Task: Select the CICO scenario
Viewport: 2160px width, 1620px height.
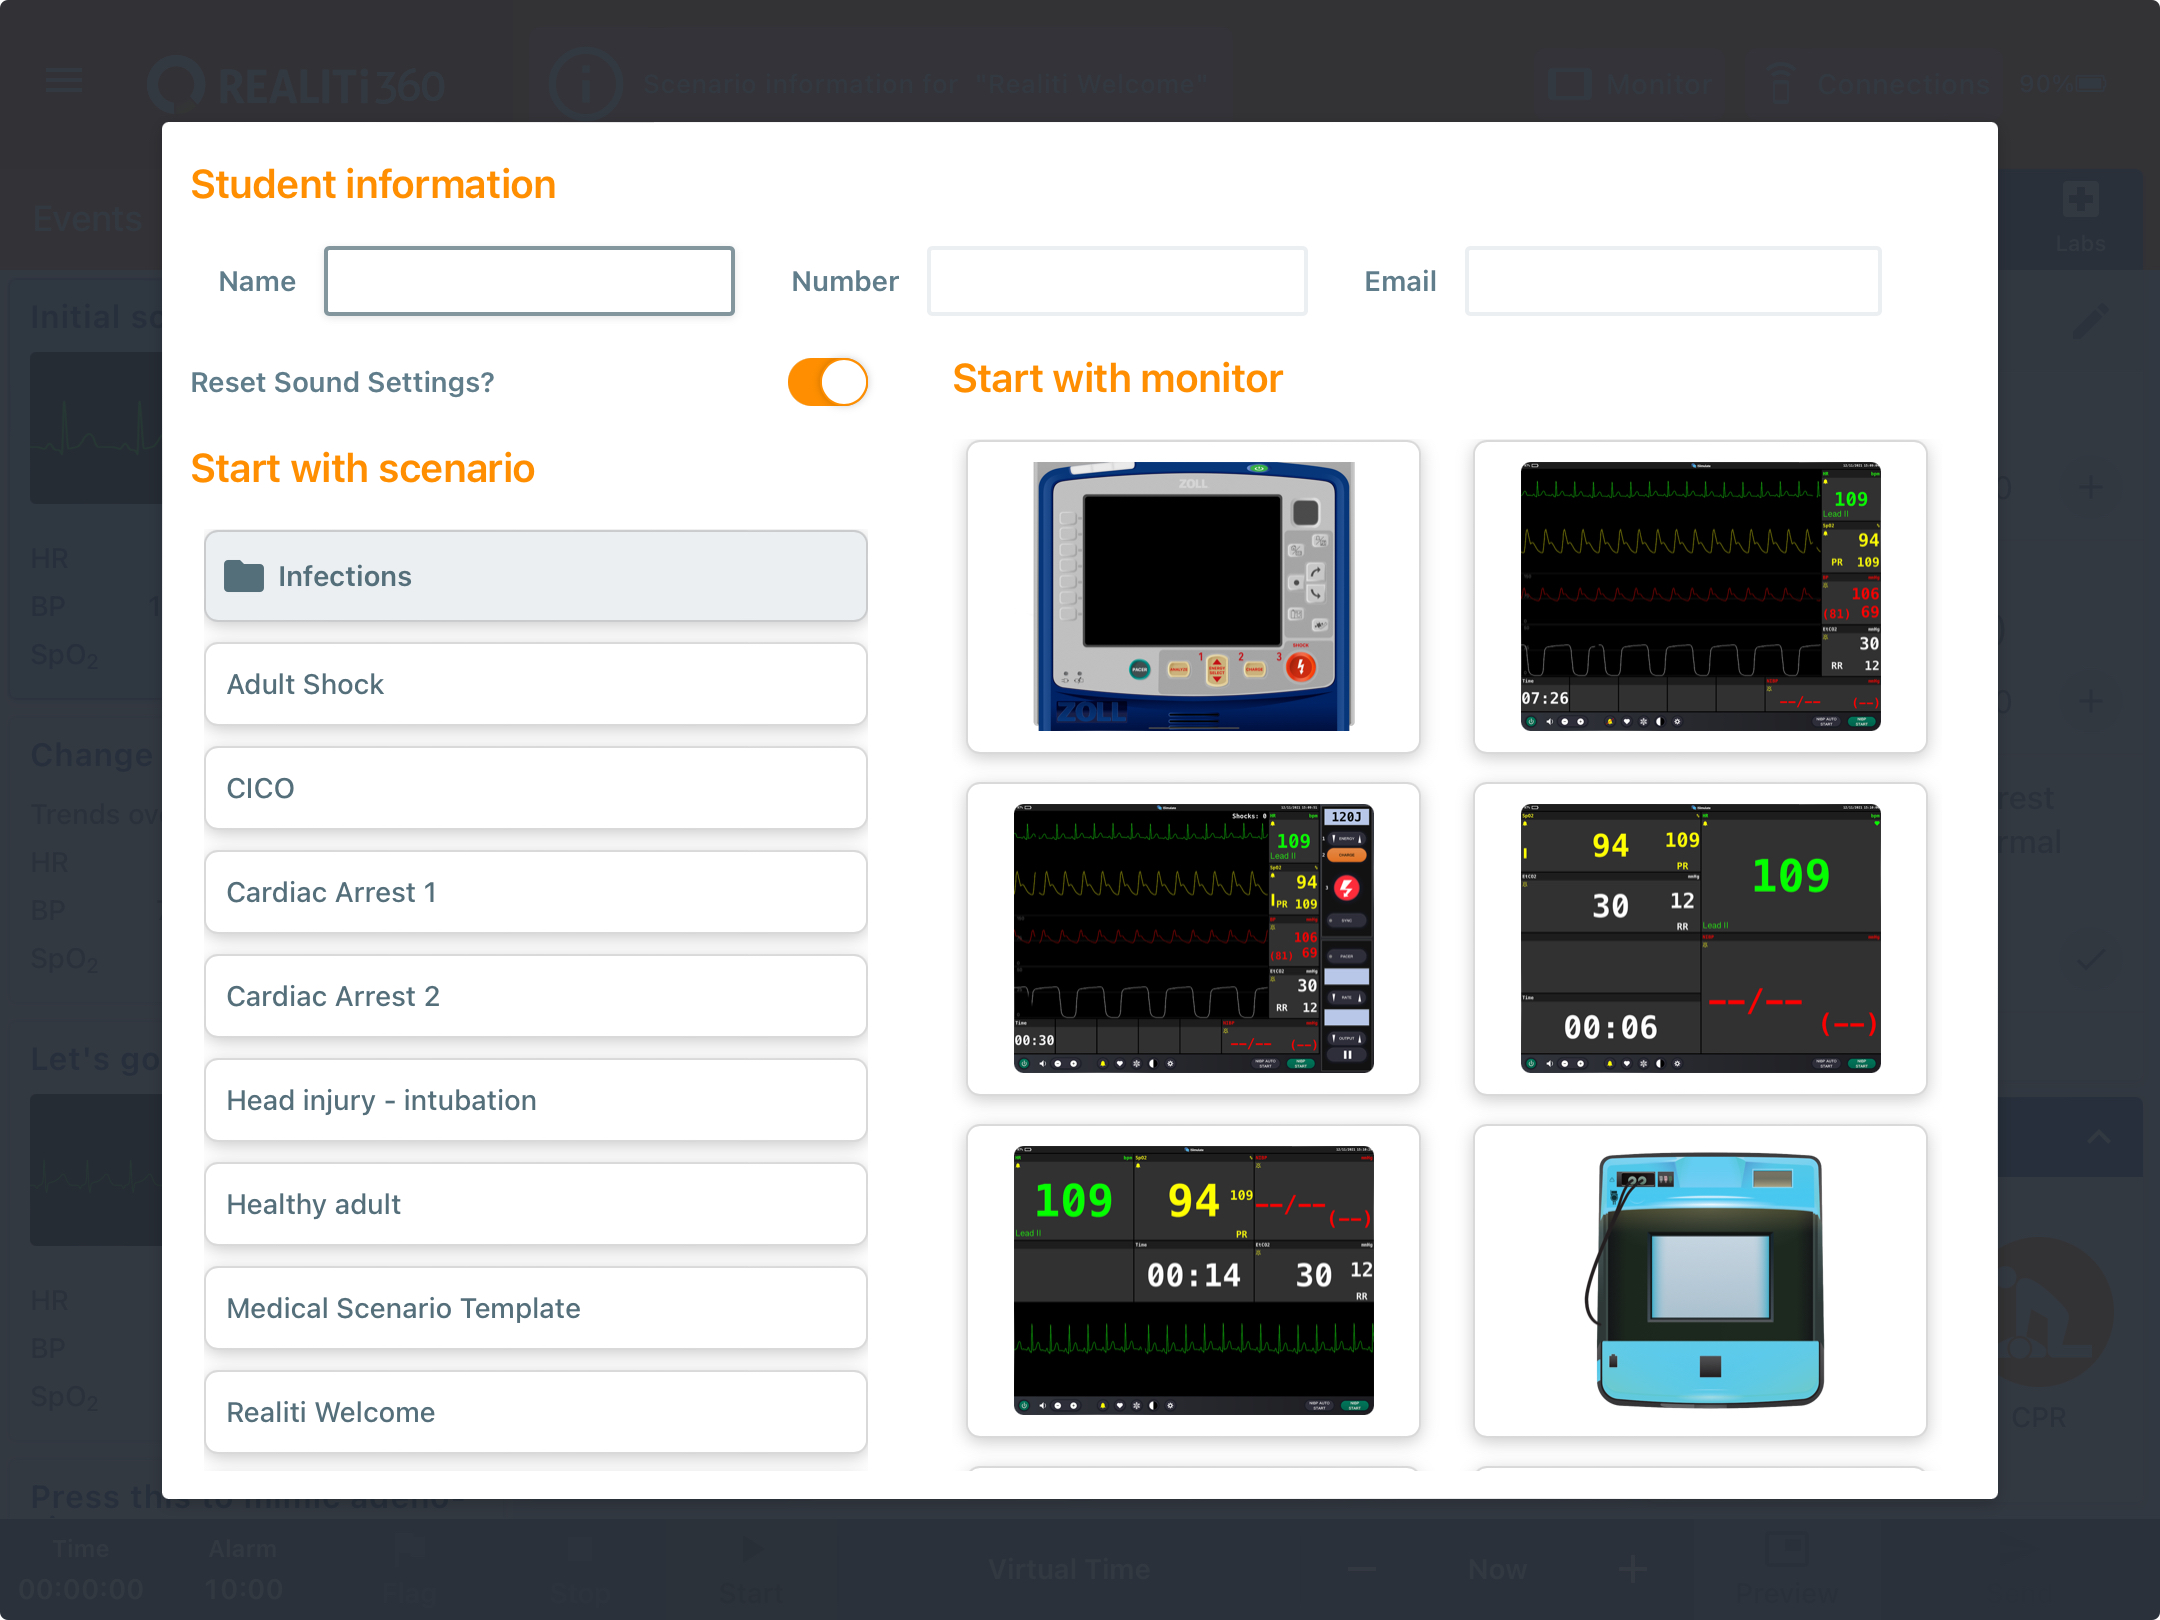Action: (536, 788)
